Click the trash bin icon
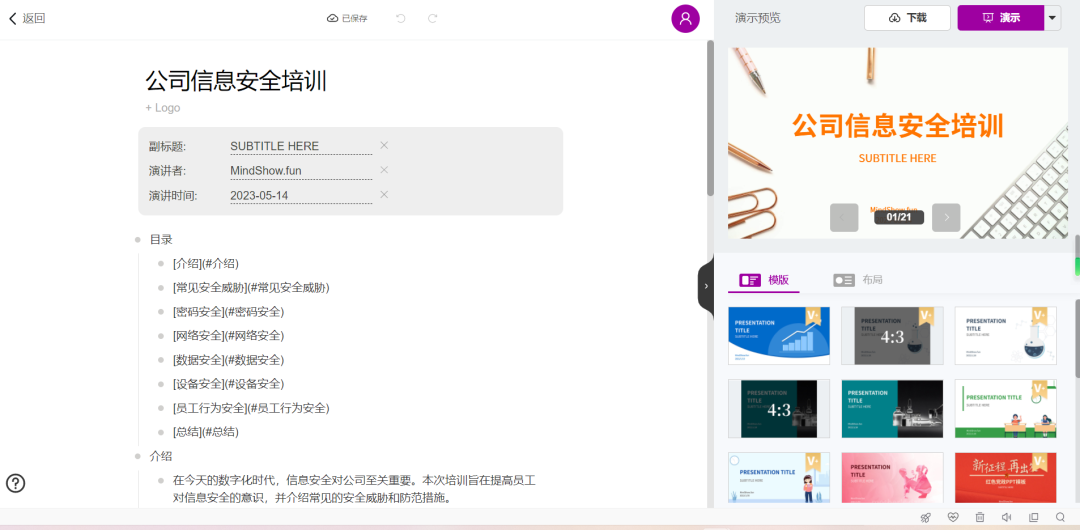 tap(979, 517)
